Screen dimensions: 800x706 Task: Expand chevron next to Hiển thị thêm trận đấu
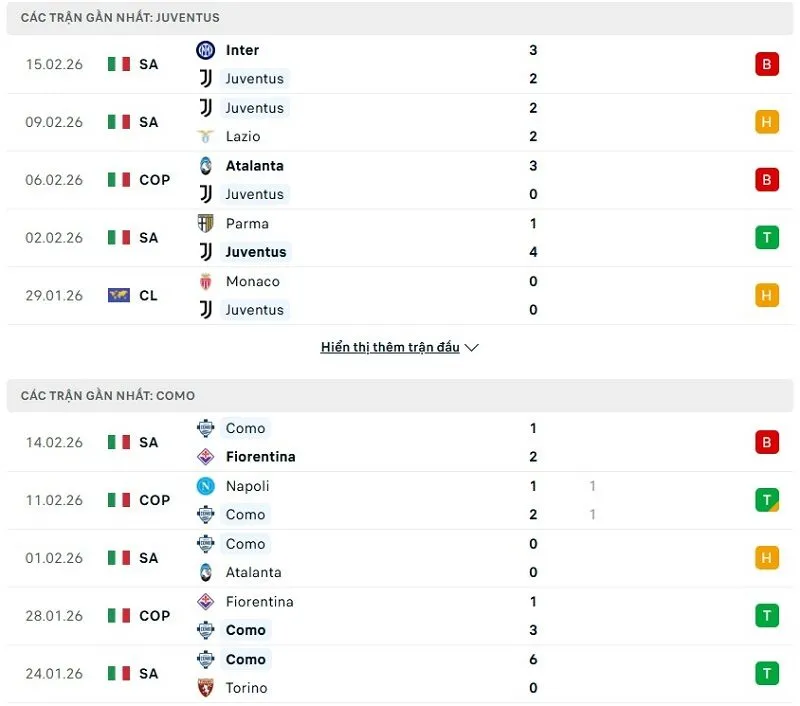pos(472,348)
